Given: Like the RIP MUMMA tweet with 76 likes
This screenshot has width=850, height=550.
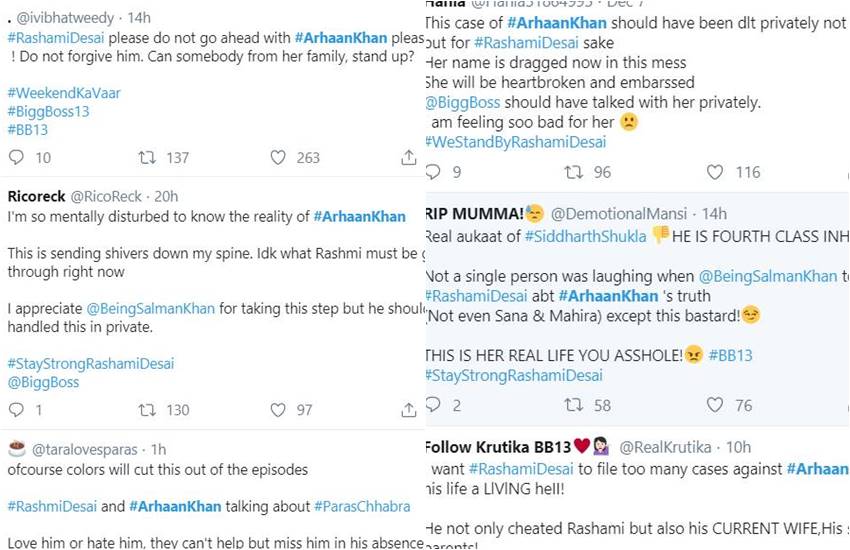Looking at the screenshot, I should click(715, 405).
